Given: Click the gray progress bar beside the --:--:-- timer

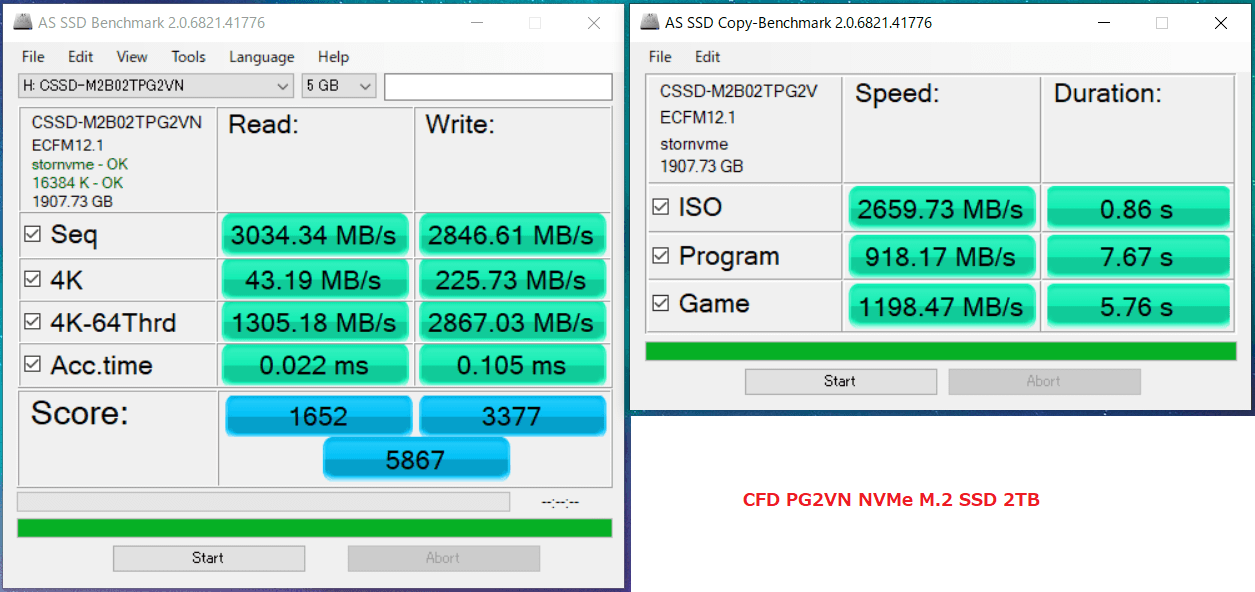Looking at the screenshot, I should (263, 501).
